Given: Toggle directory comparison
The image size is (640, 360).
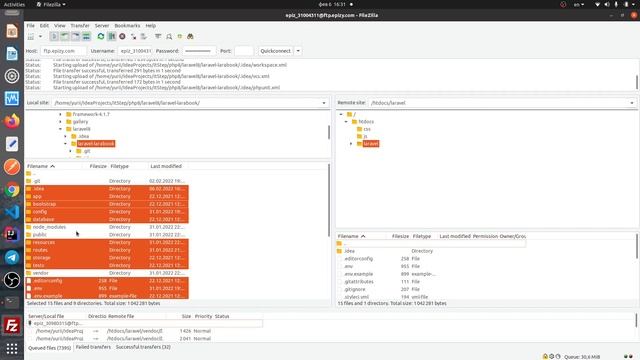Looking at the screenshot, I should [x=169, y=37].
